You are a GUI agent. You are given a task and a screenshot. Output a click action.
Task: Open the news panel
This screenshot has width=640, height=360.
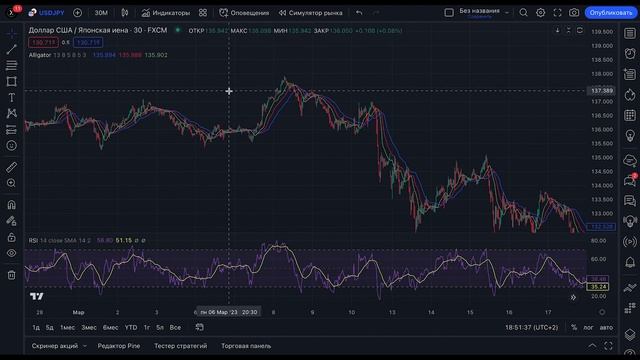point(630,74)
